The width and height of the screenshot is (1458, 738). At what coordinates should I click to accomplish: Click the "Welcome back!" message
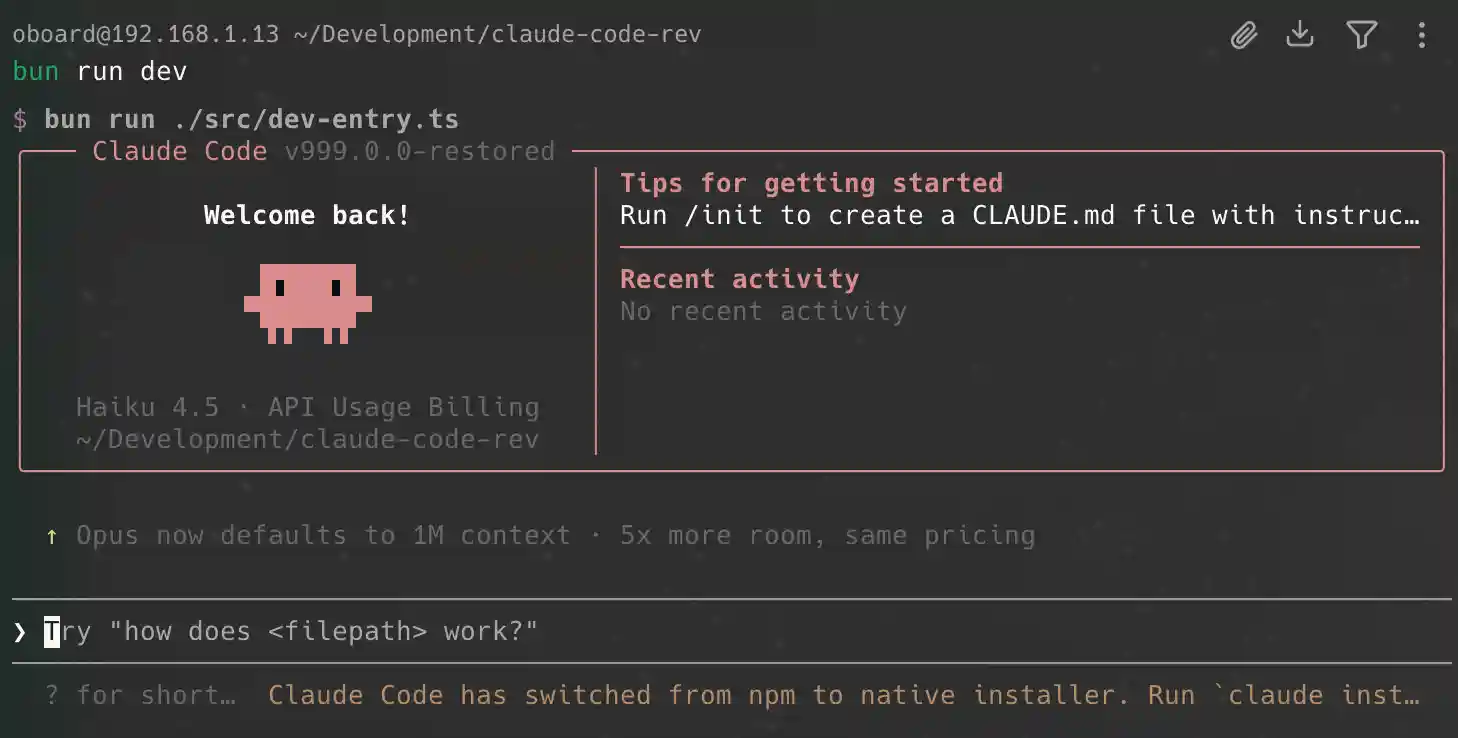pyautogui.click(x=307, y=215)
